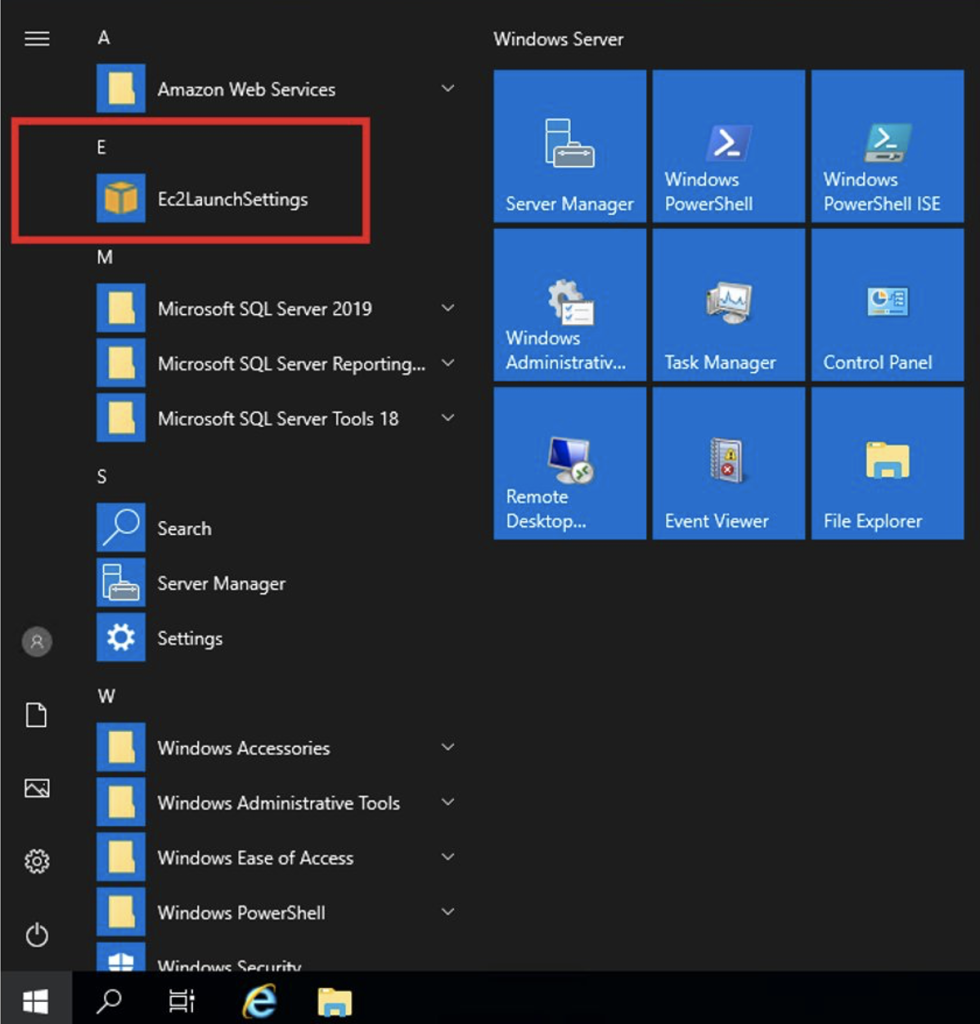Click the Amazon Web Services folder icon

[x=121, y=88]
